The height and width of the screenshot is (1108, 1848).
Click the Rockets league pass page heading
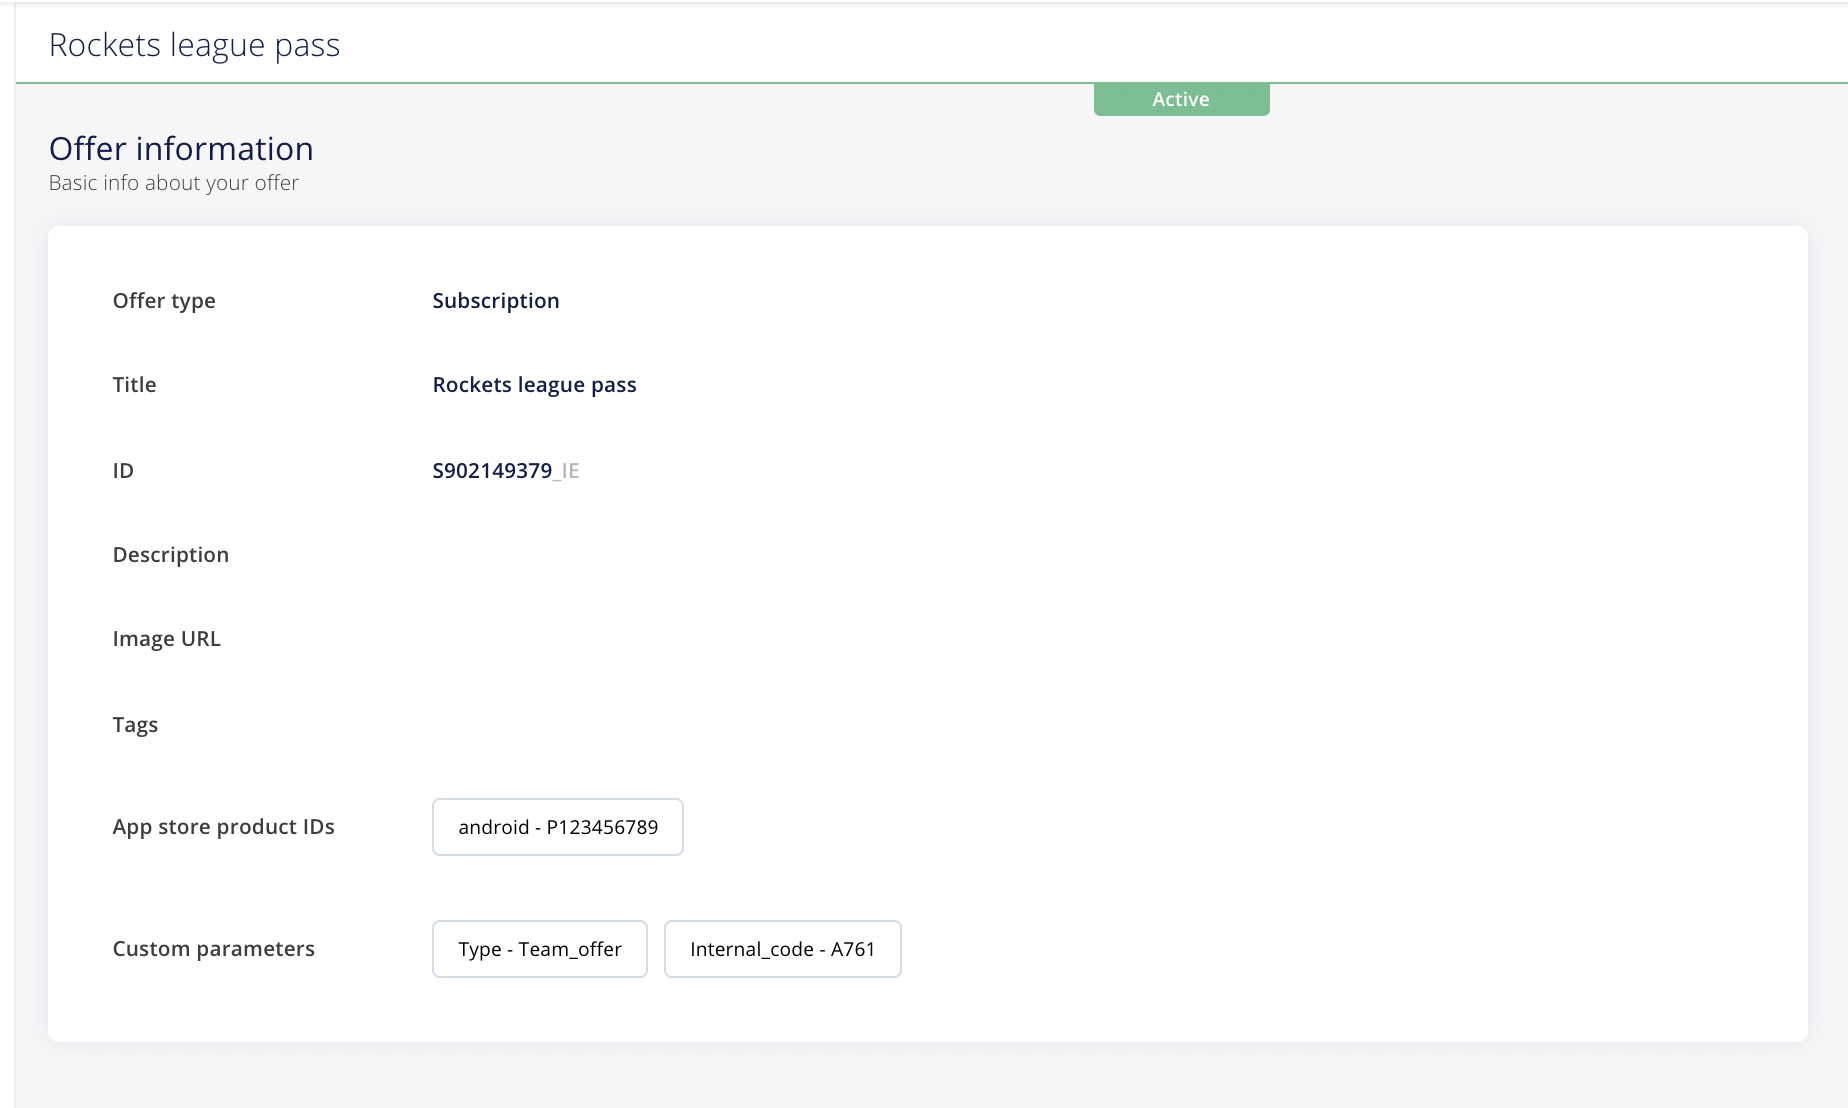coord(195,45)
